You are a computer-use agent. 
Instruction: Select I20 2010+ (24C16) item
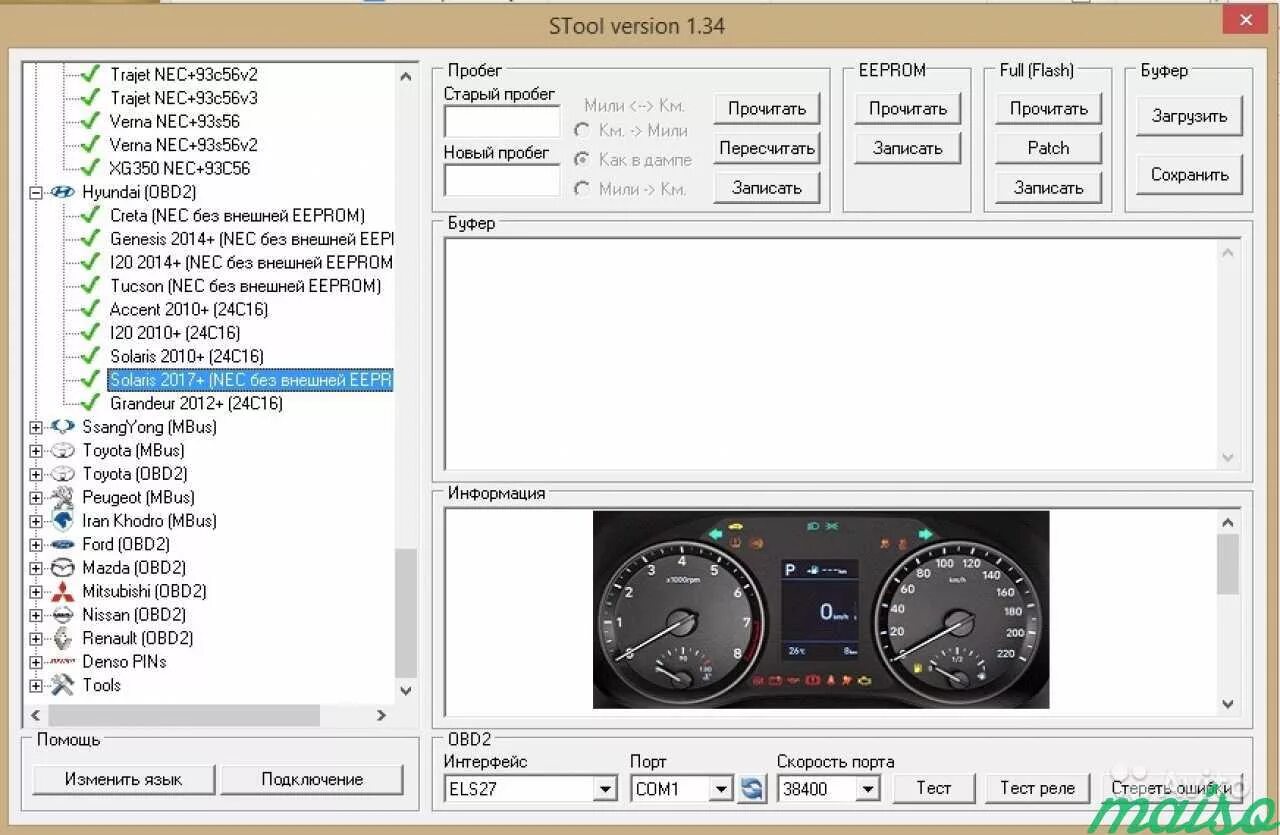pyautogui.click(x=175, y=333)
